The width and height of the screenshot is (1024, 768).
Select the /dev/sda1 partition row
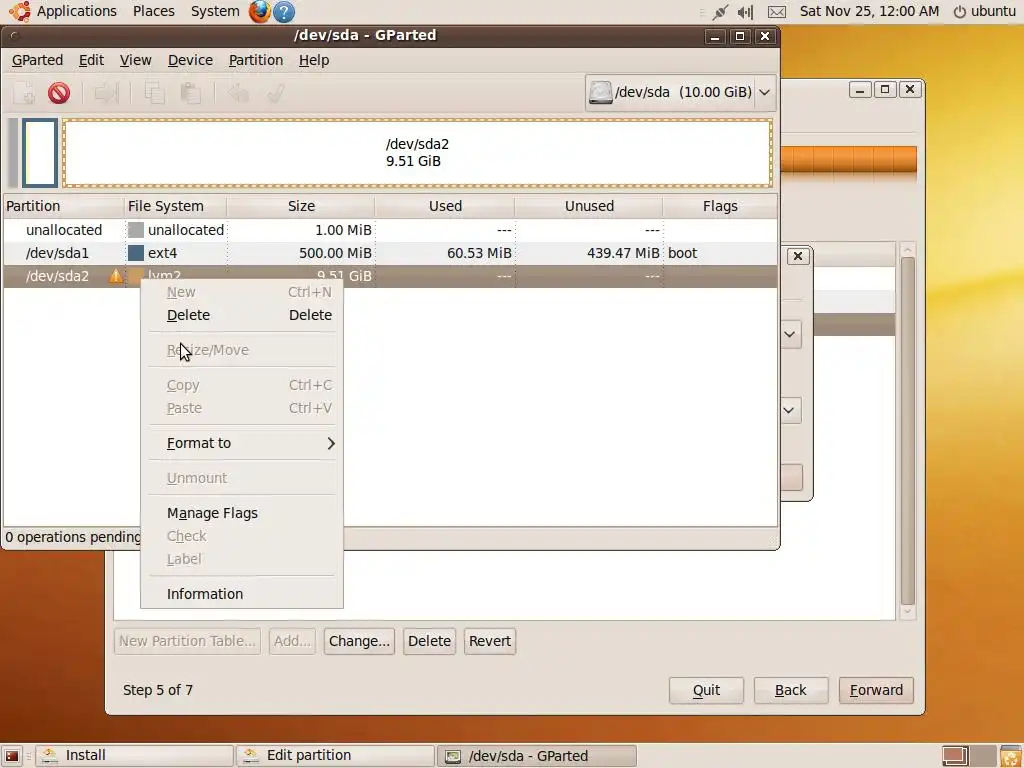point(391,253)
